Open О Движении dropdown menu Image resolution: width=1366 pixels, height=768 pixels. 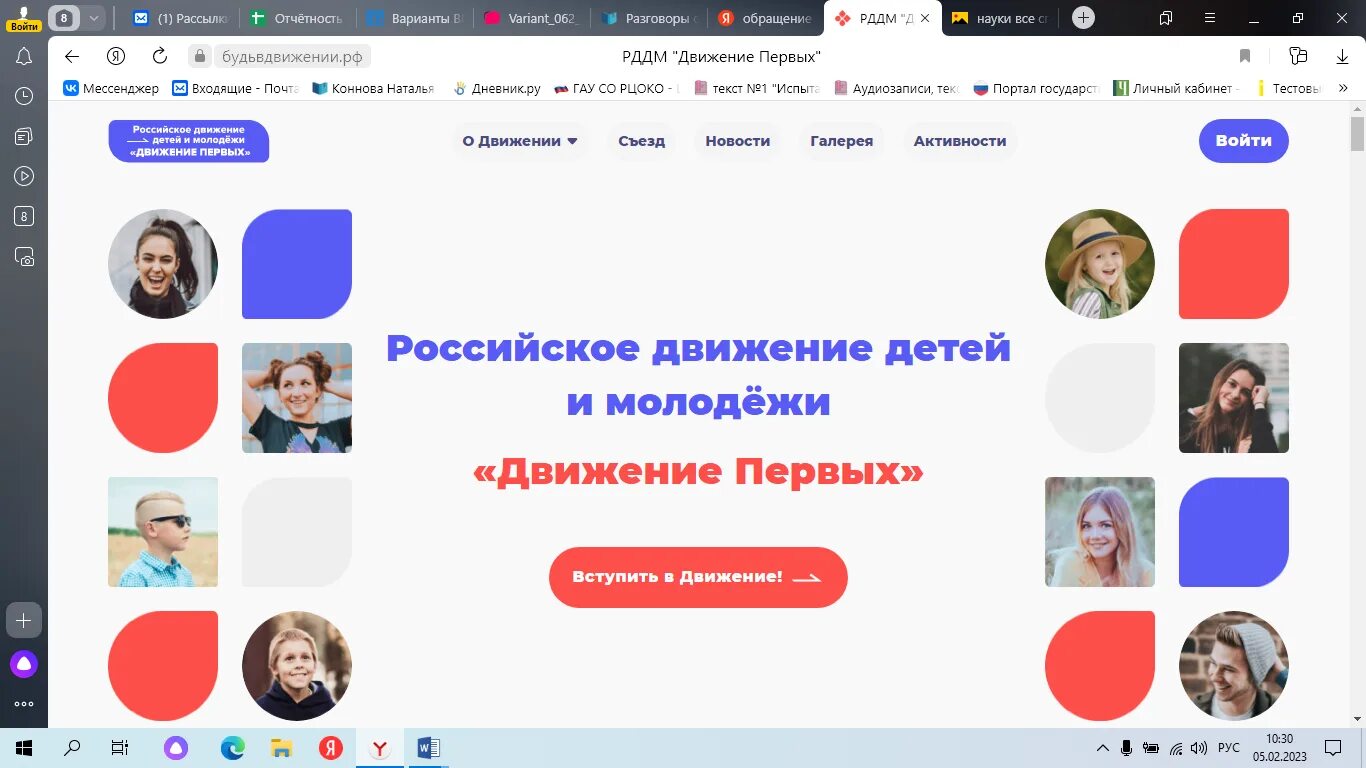520,141
